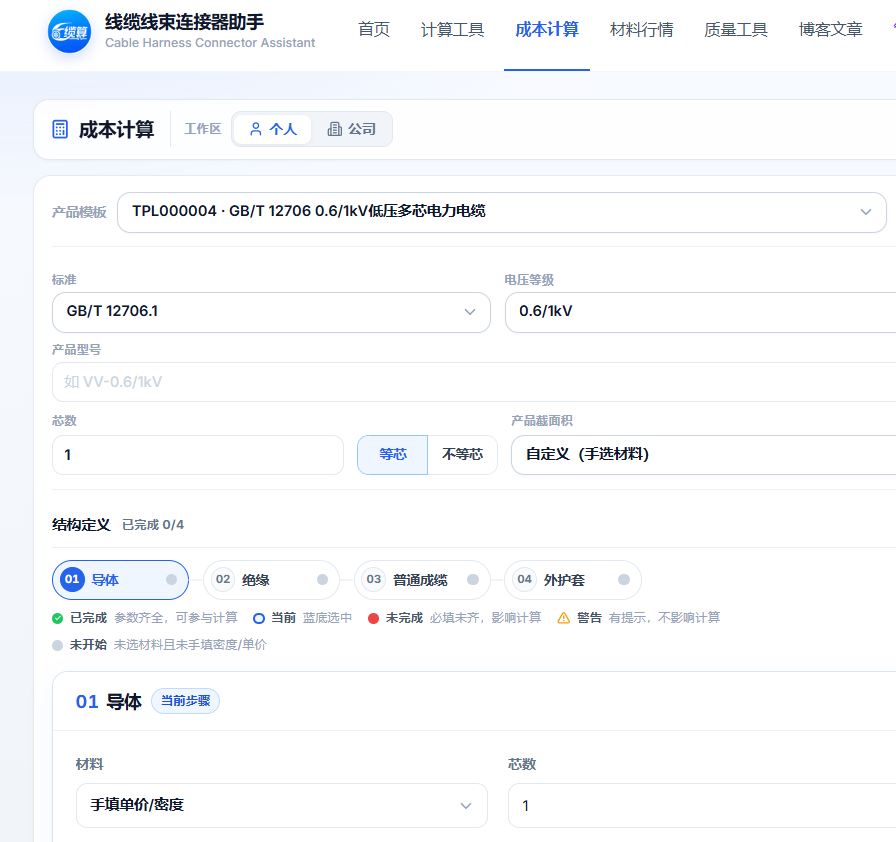Click the calculator icon beside 成本计算 title
The height and width of the screenshot is (842, 896).
click(60, 129)
